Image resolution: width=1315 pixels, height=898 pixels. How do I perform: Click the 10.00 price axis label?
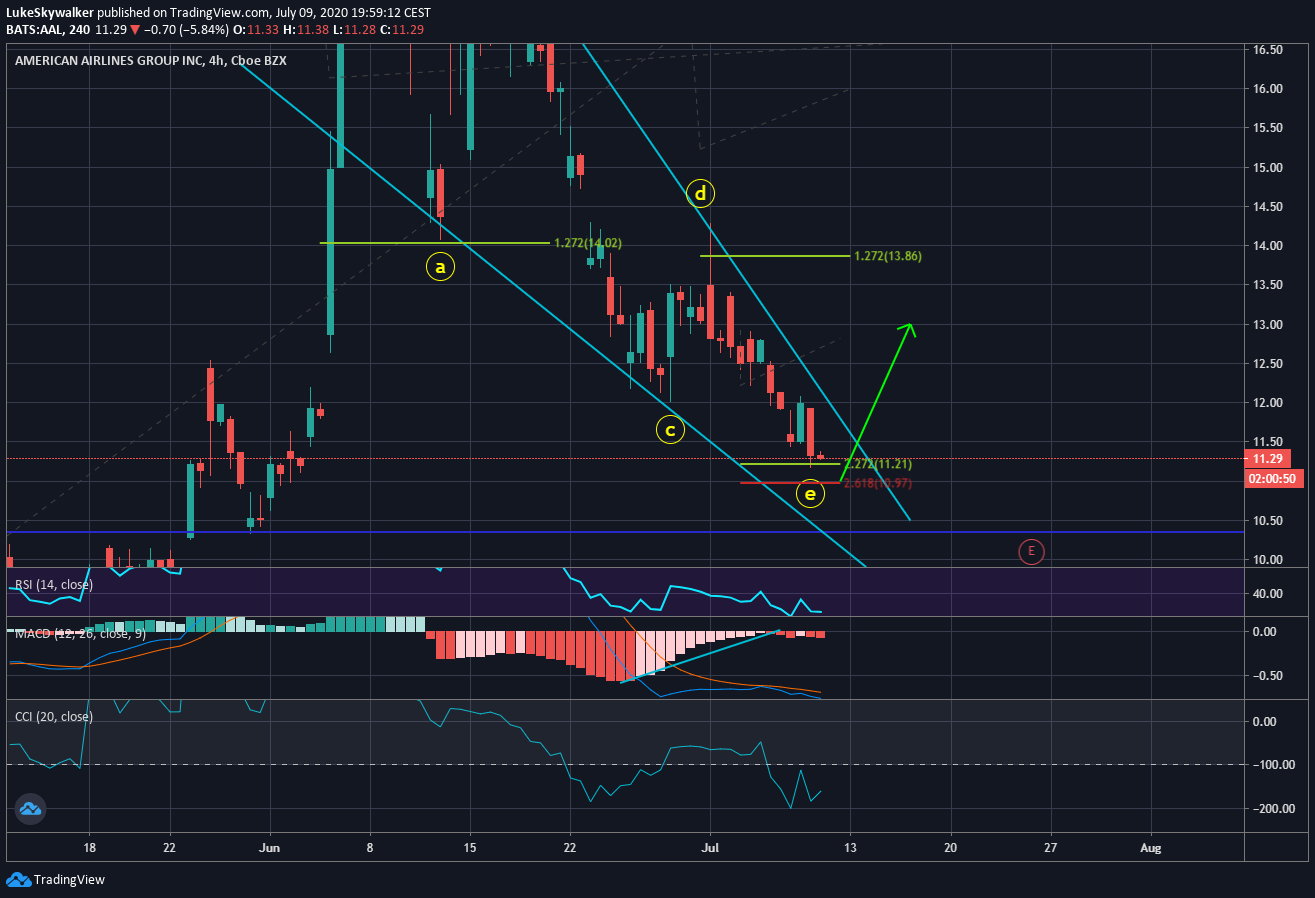pos(1268,560)
